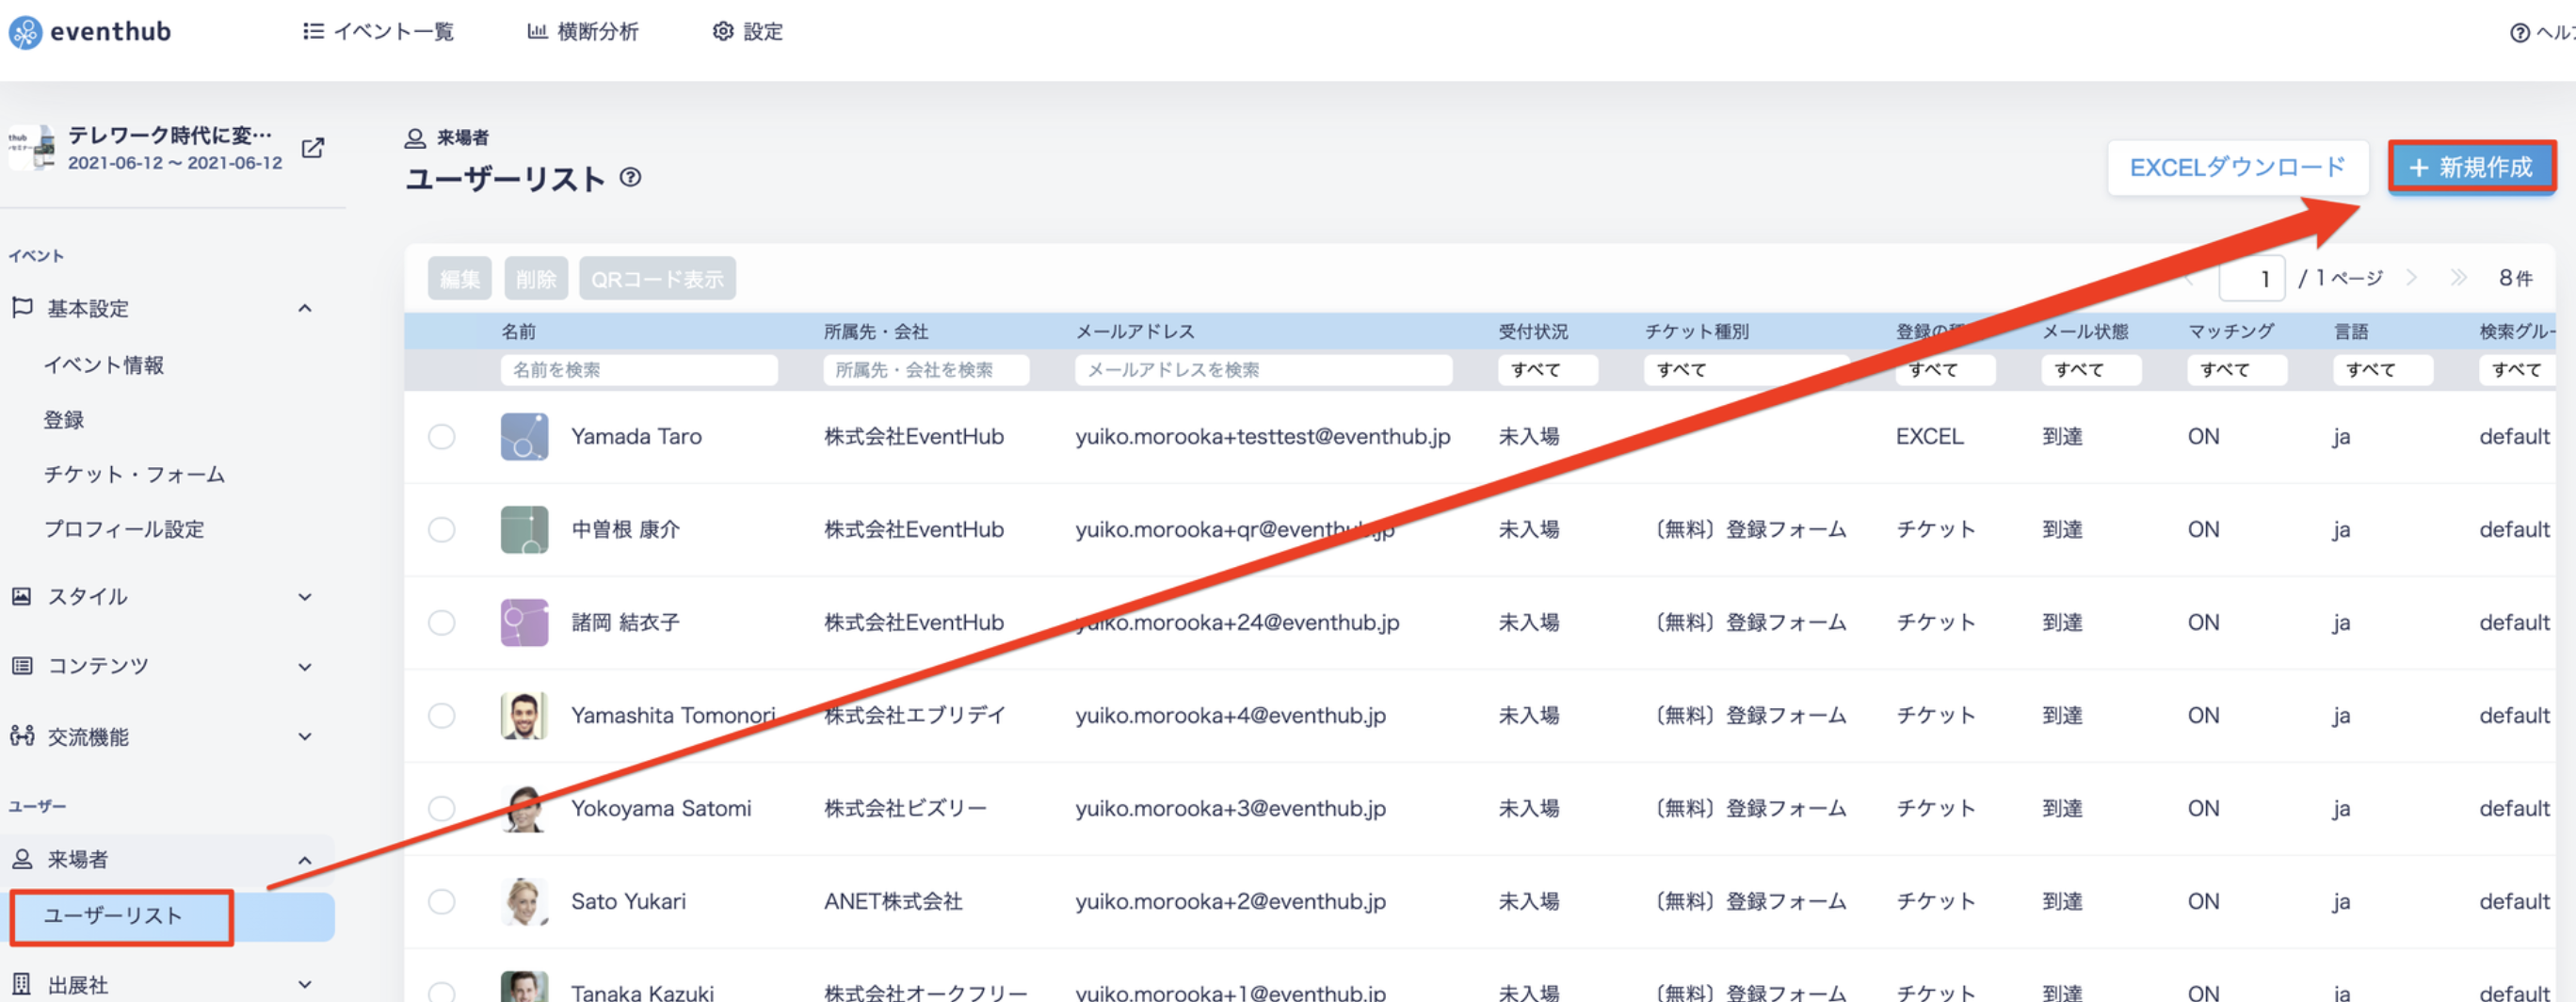Focus the 所属先・会社を検索 input field
Image resolution: width=2576 pixels, height=1002 pixels.
pos(926,370)
